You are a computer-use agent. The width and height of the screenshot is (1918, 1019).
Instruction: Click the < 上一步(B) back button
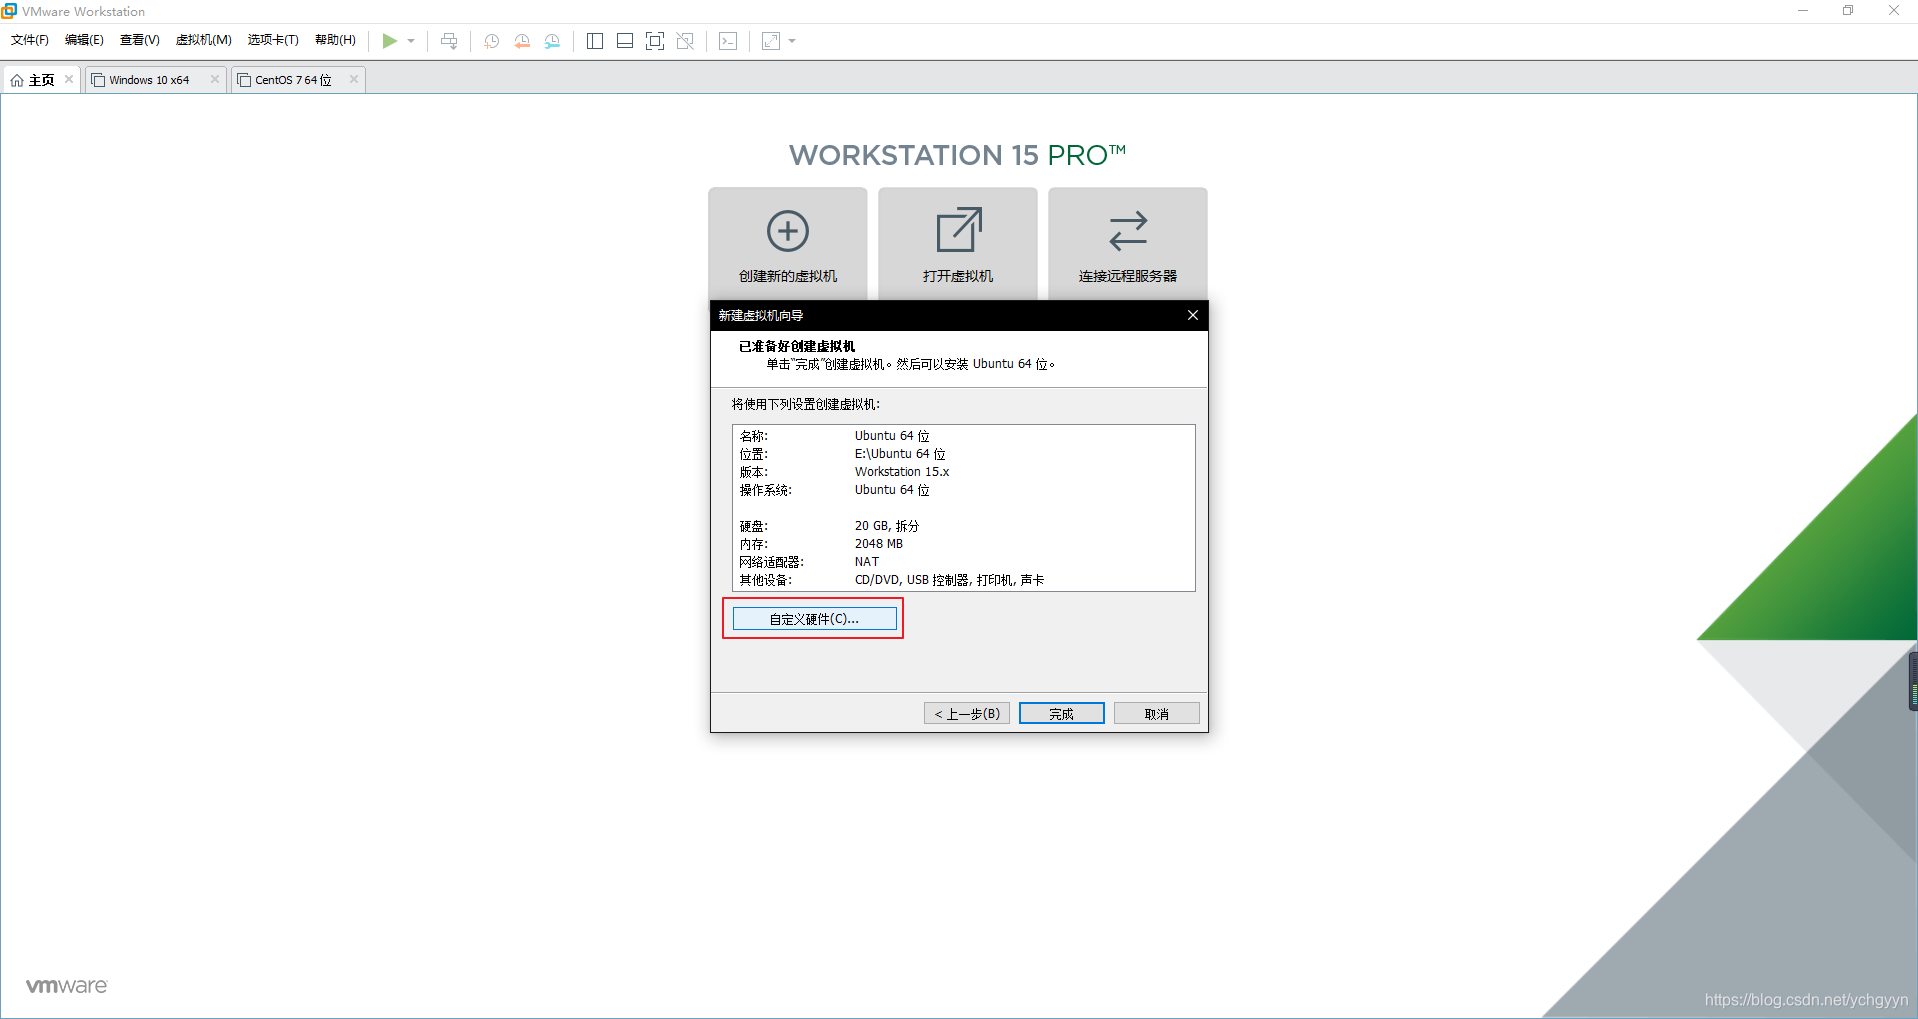967,713
